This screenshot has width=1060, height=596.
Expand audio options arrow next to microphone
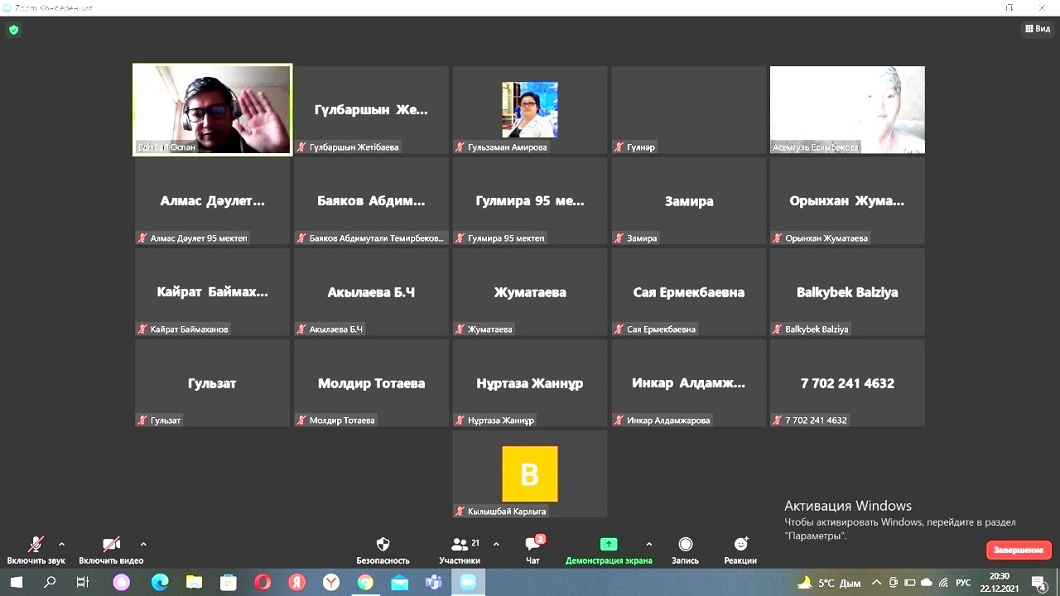coord(62,545)
